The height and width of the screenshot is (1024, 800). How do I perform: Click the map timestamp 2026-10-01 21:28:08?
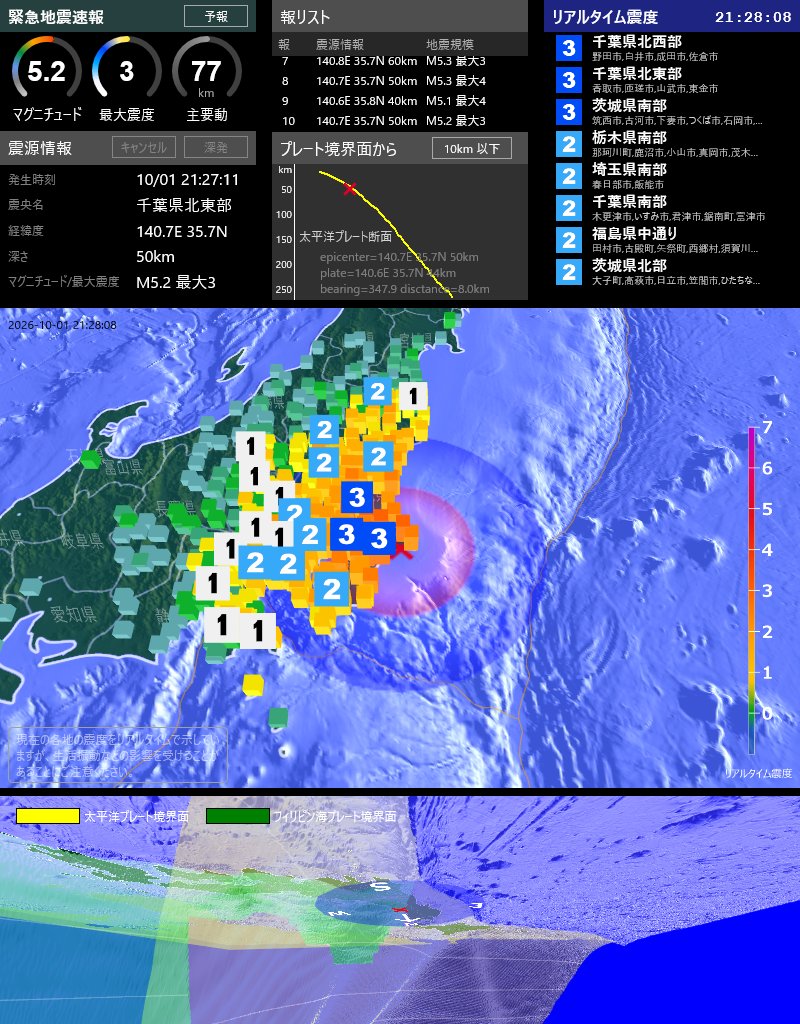pos(62,325)
